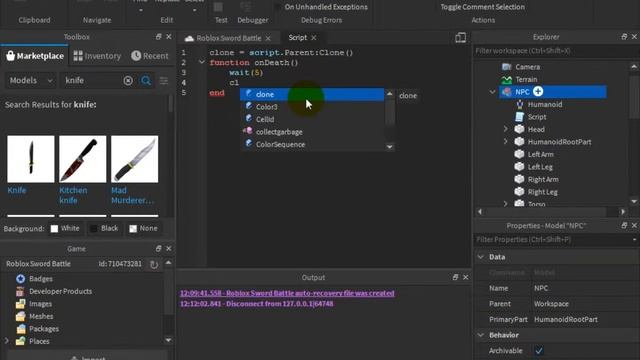This screenshot has height=360, width=640.
Task: Select White background option
Action: [x=65, y=229]
